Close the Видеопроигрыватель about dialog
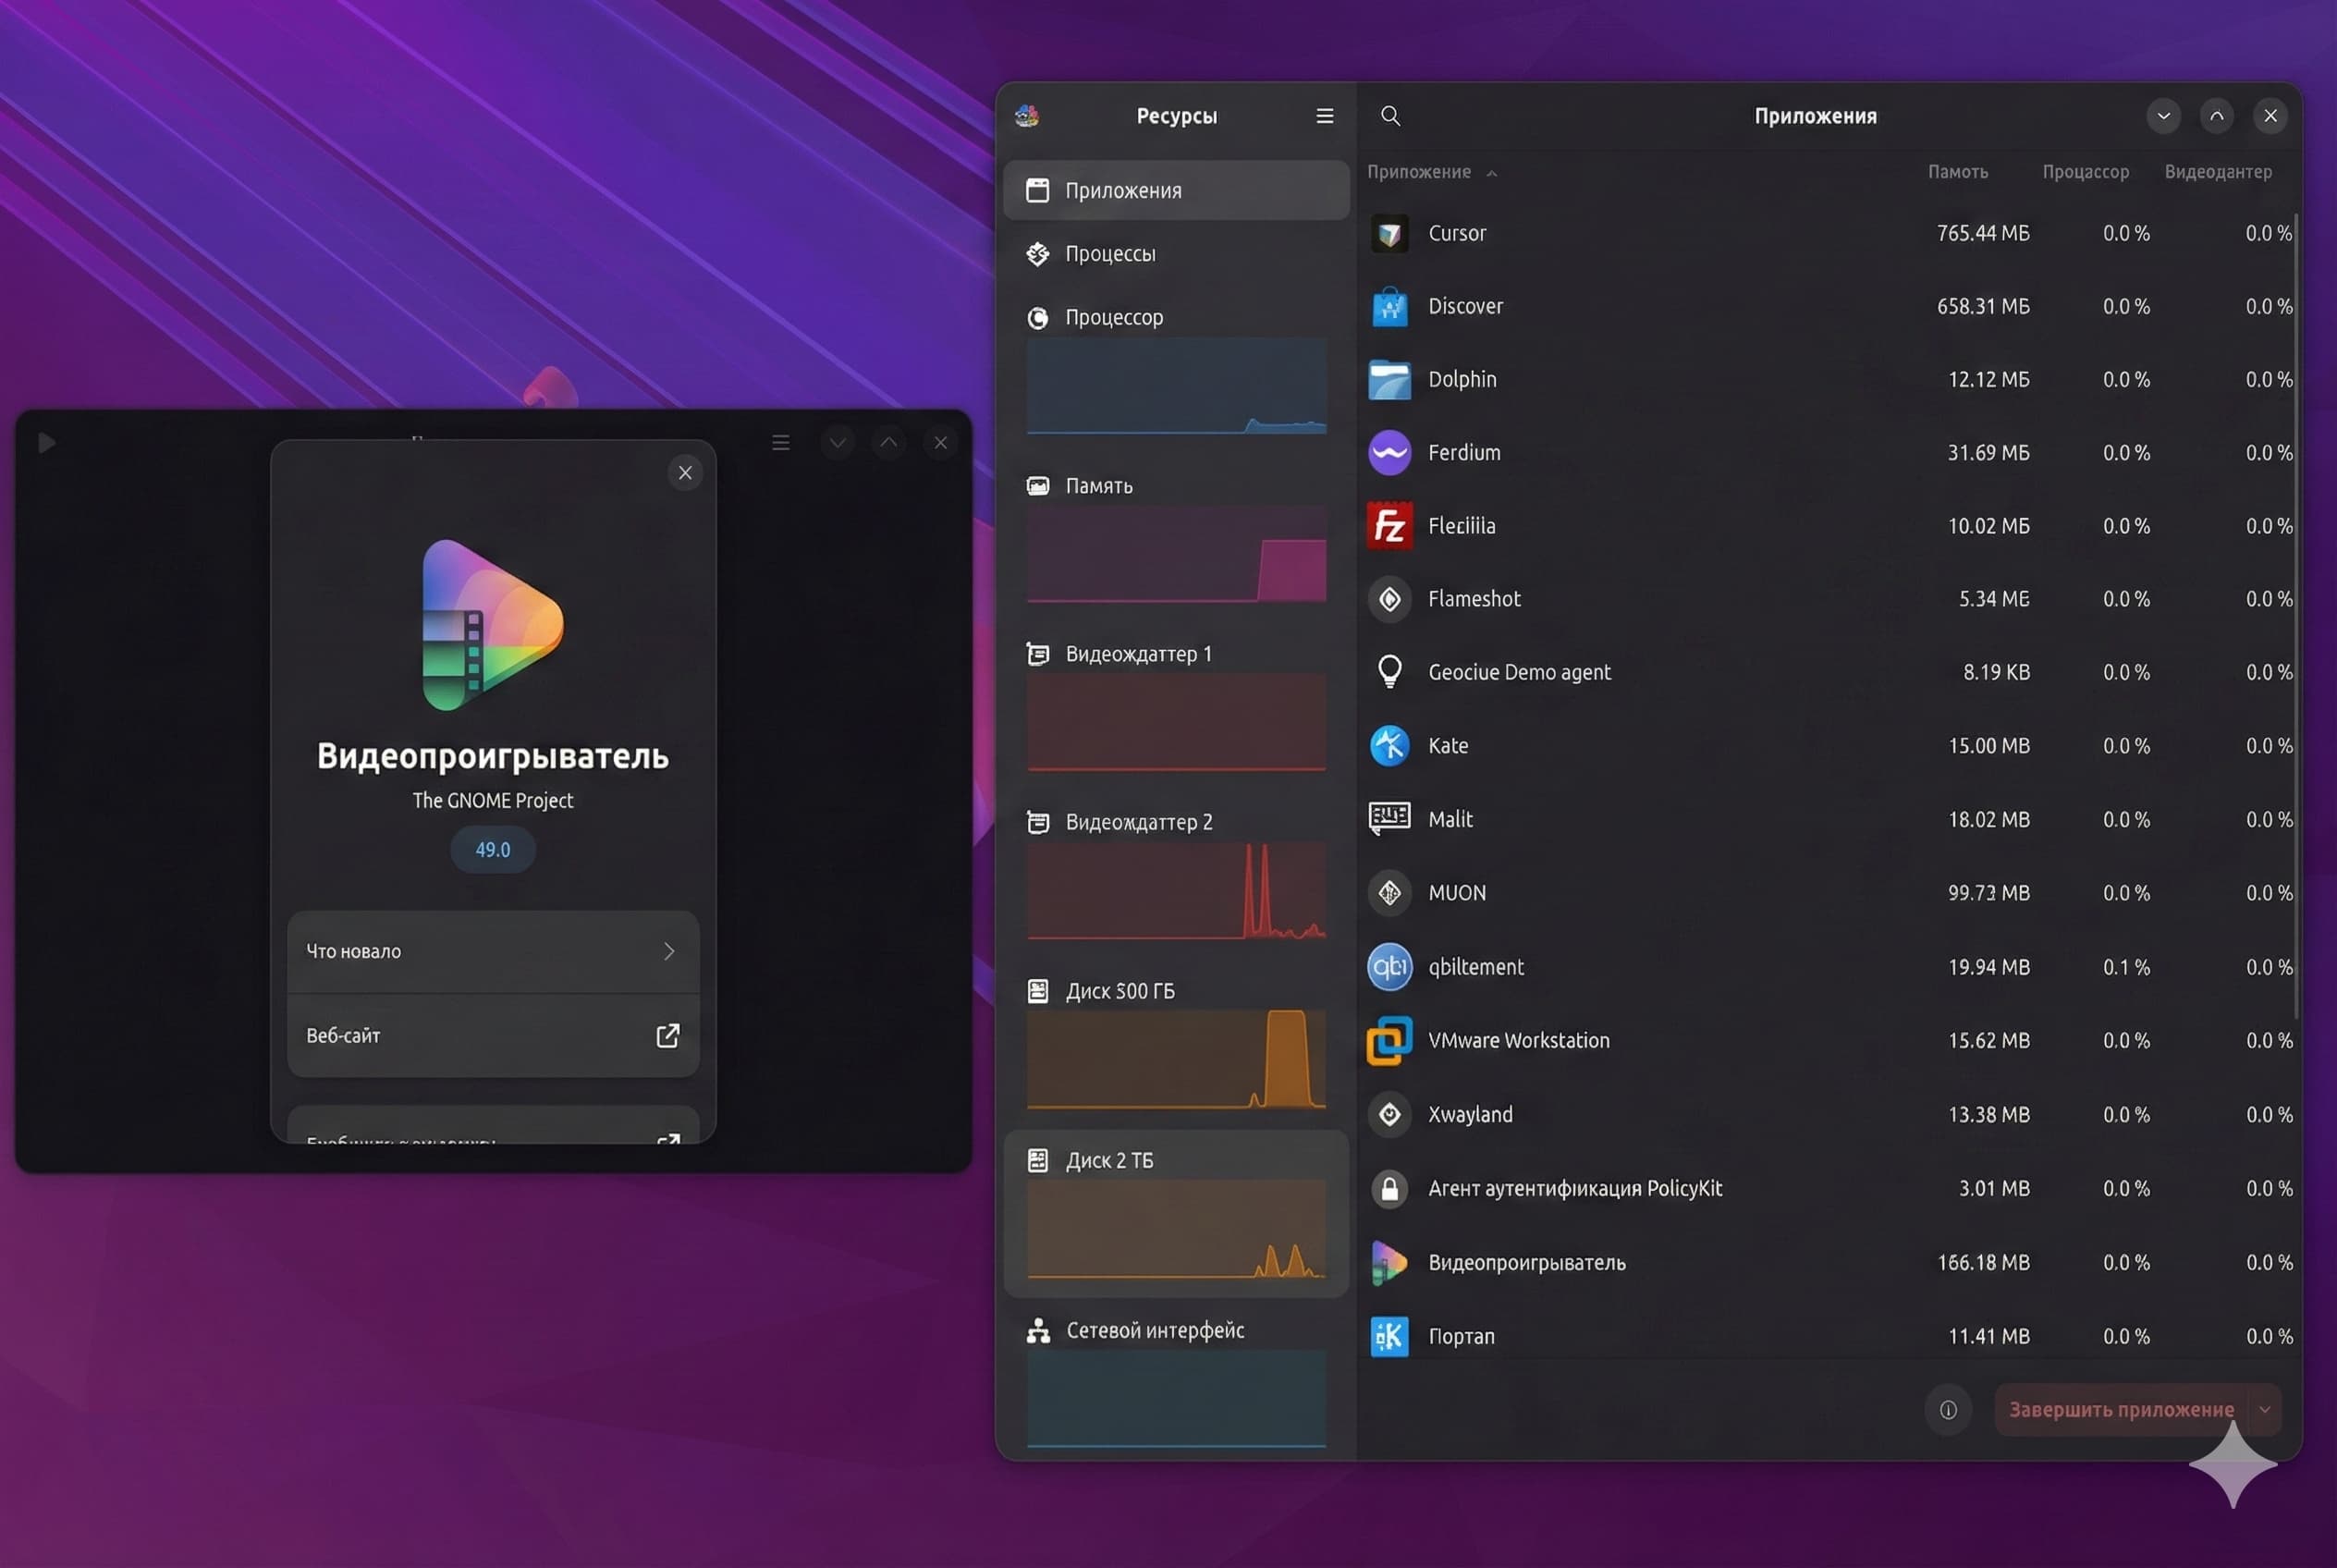 tap(685, 473)
